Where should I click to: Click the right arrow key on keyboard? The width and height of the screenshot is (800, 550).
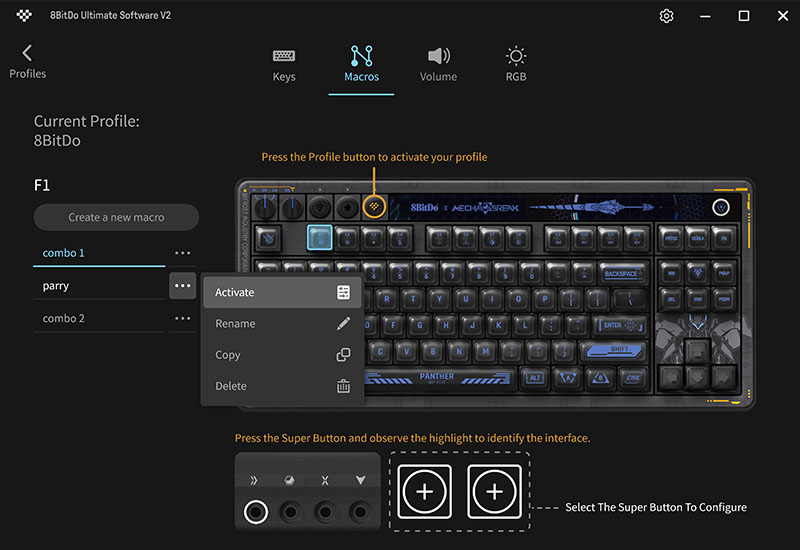pyautogui.click(x=723, y=378)
